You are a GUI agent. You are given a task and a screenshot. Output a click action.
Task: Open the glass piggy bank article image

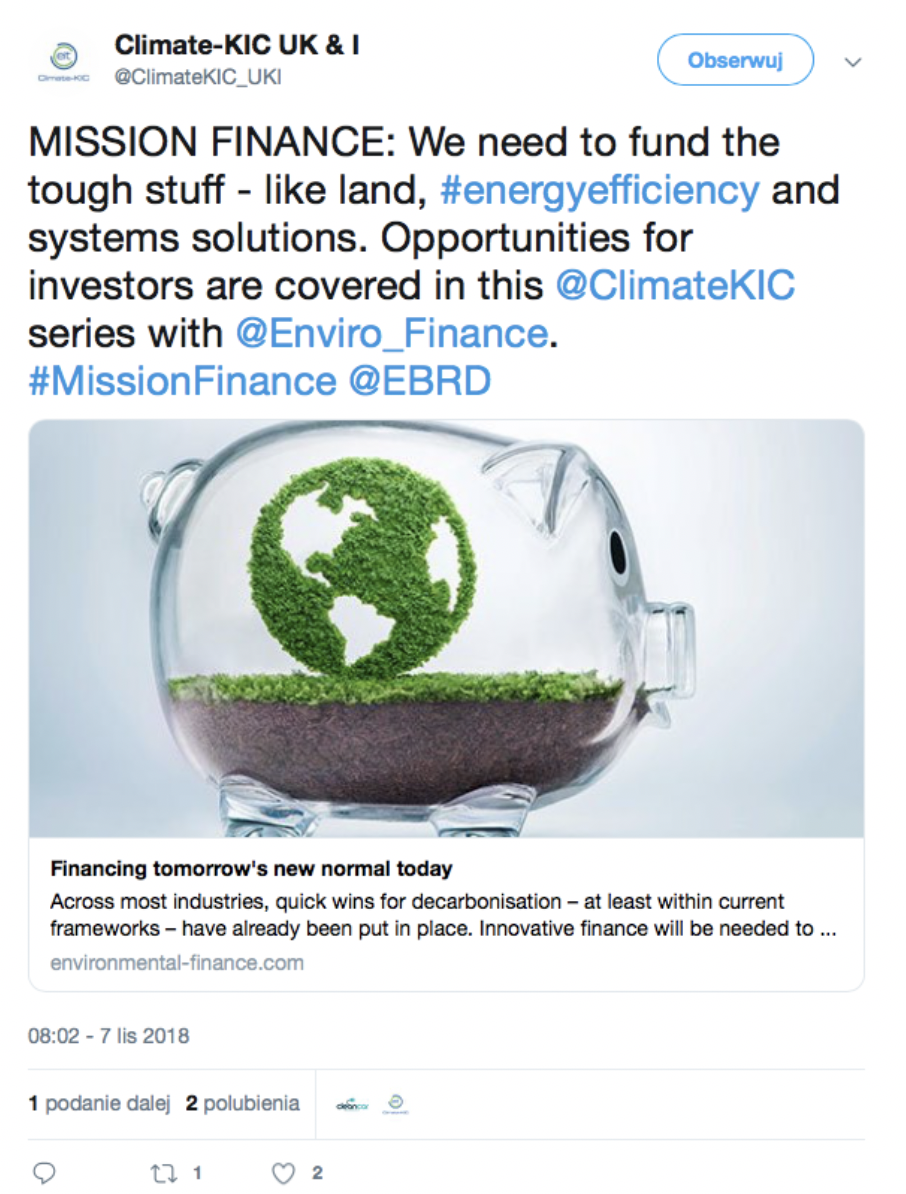click(446, 628)
